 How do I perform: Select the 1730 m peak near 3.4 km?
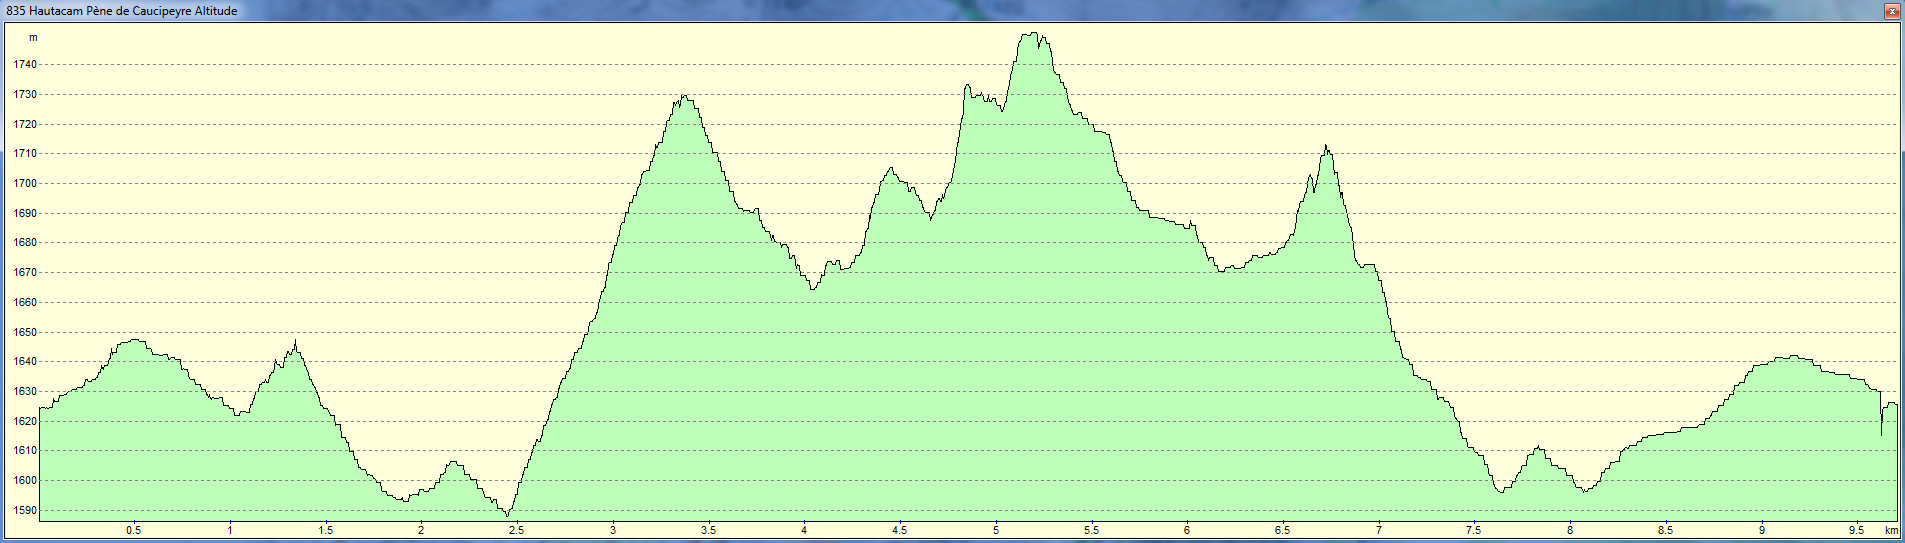(x=684, y=97)
